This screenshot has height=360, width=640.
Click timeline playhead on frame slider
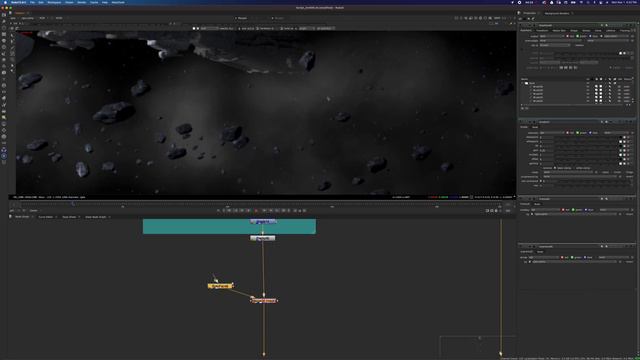pyautogui.click(x=73, y=204)
